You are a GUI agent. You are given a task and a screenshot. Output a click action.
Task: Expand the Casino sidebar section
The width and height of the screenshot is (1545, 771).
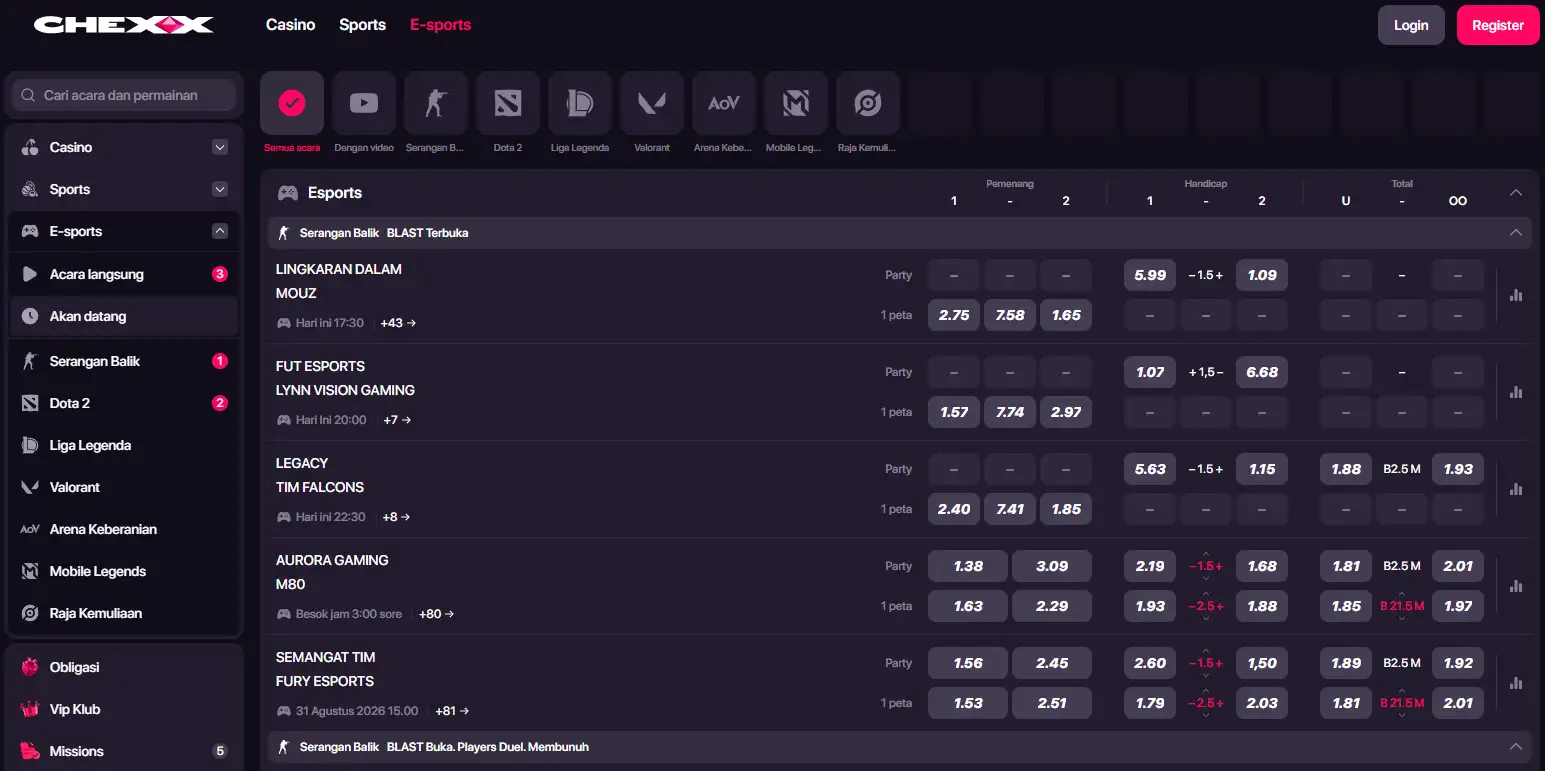(220, 147)
